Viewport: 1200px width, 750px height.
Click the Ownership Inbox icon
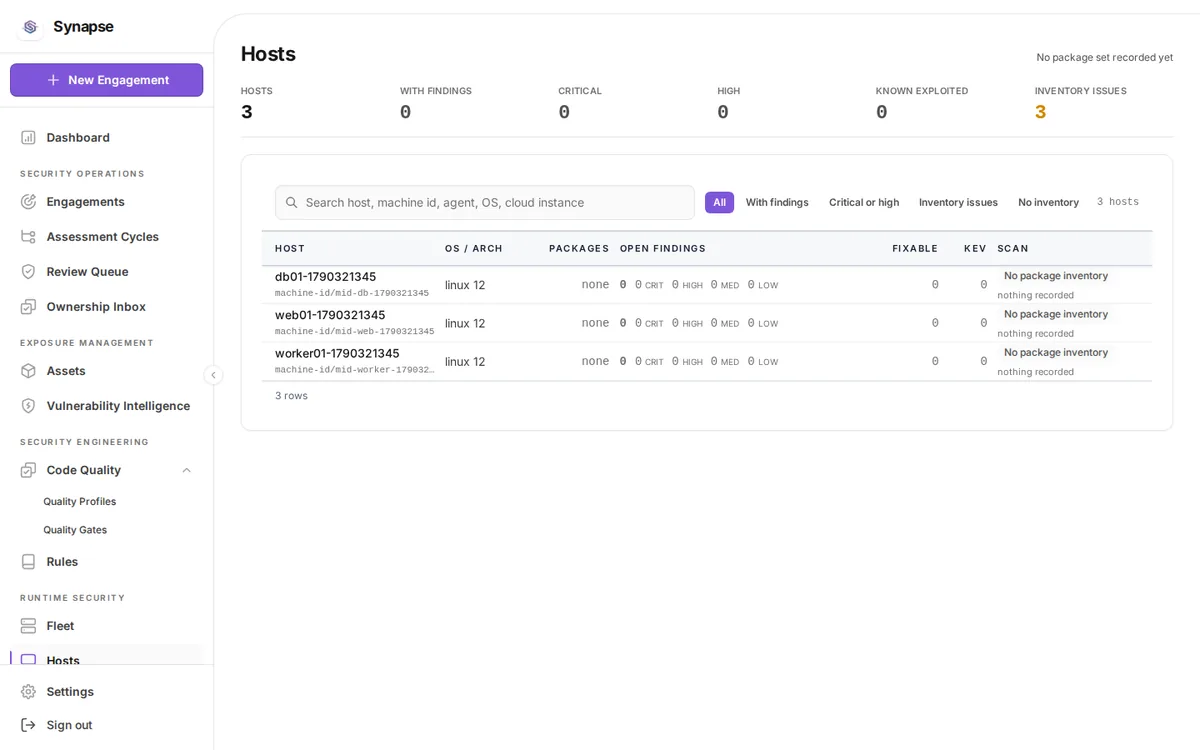(x=28, y=307)
